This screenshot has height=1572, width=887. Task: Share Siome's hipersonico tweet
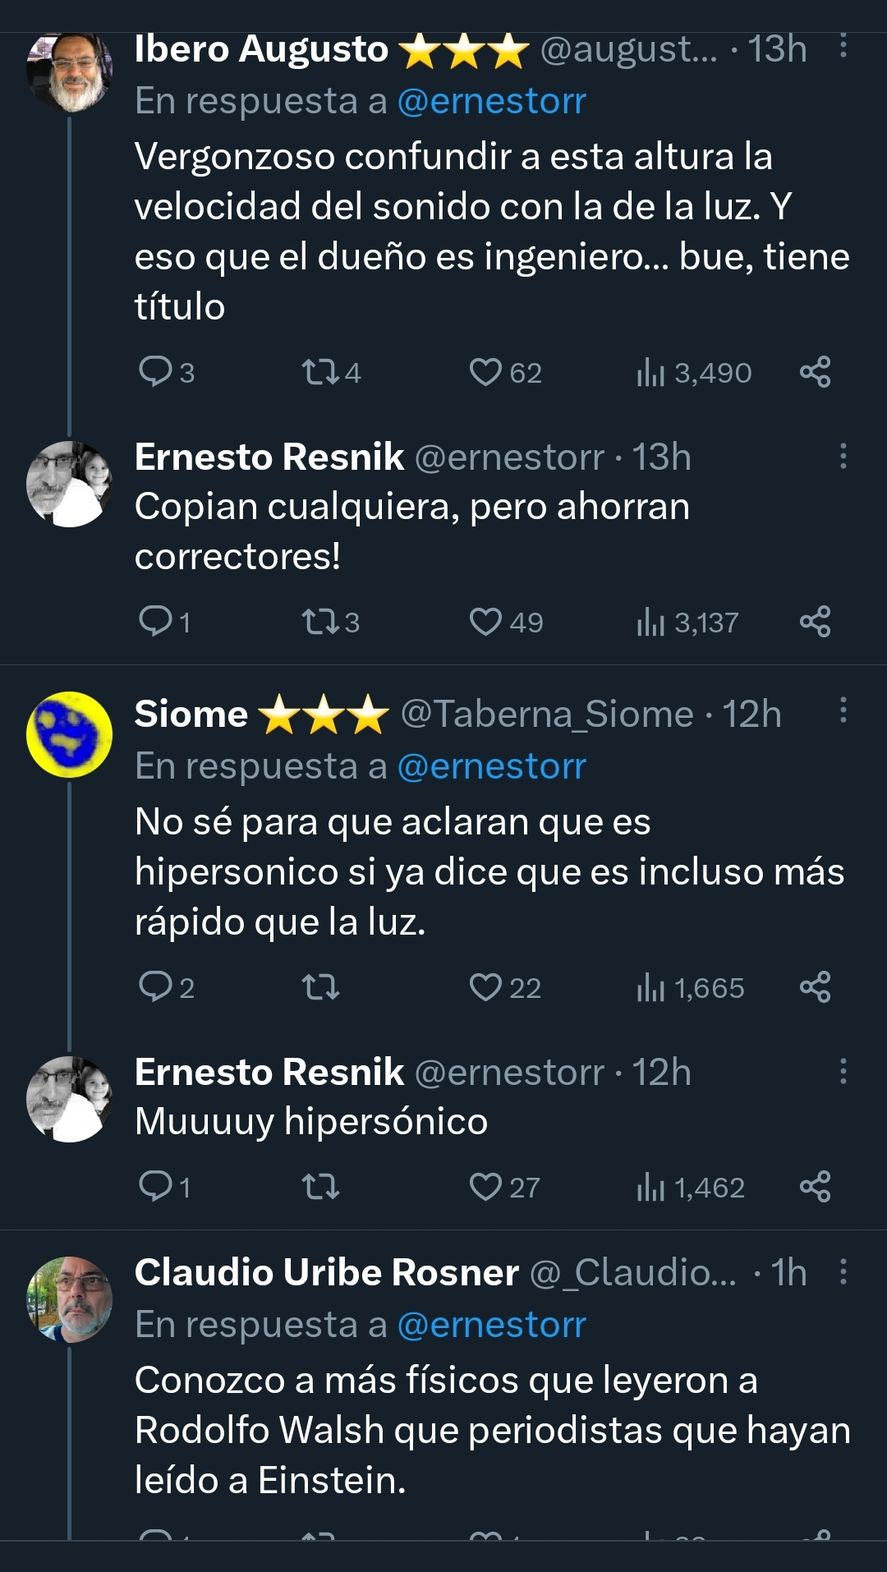pyautogui.click(x=815, y=988)
